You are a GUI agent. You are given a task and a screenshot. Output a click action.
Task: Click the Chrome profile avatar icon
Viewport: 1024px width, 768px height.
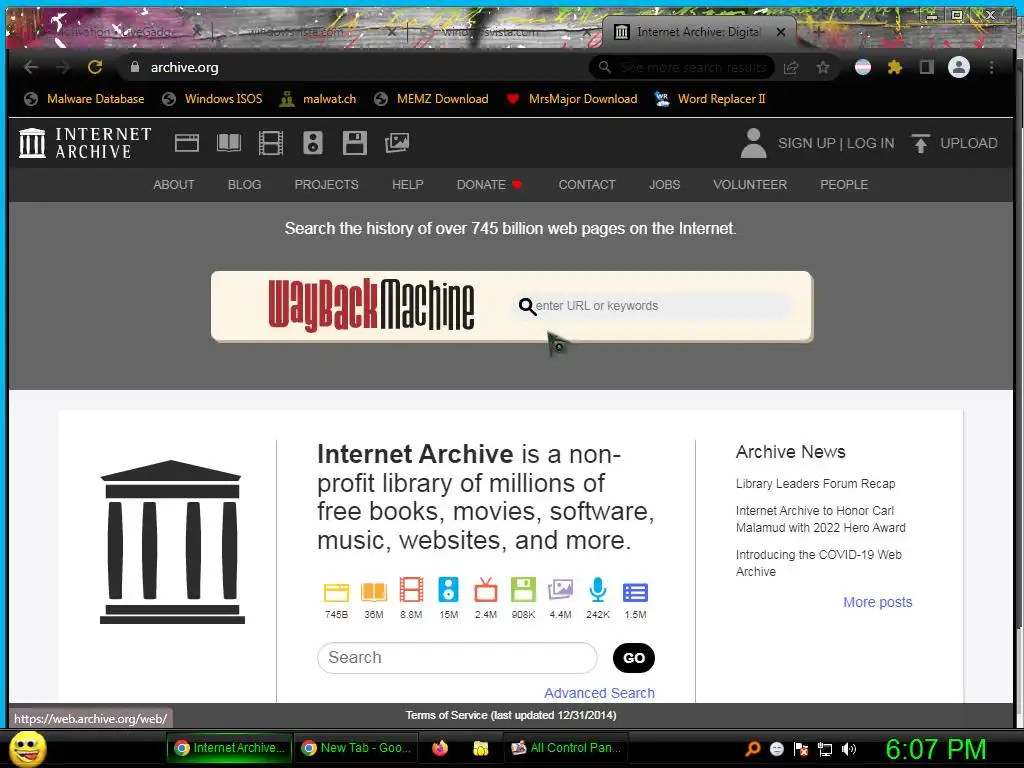point(959,67)
